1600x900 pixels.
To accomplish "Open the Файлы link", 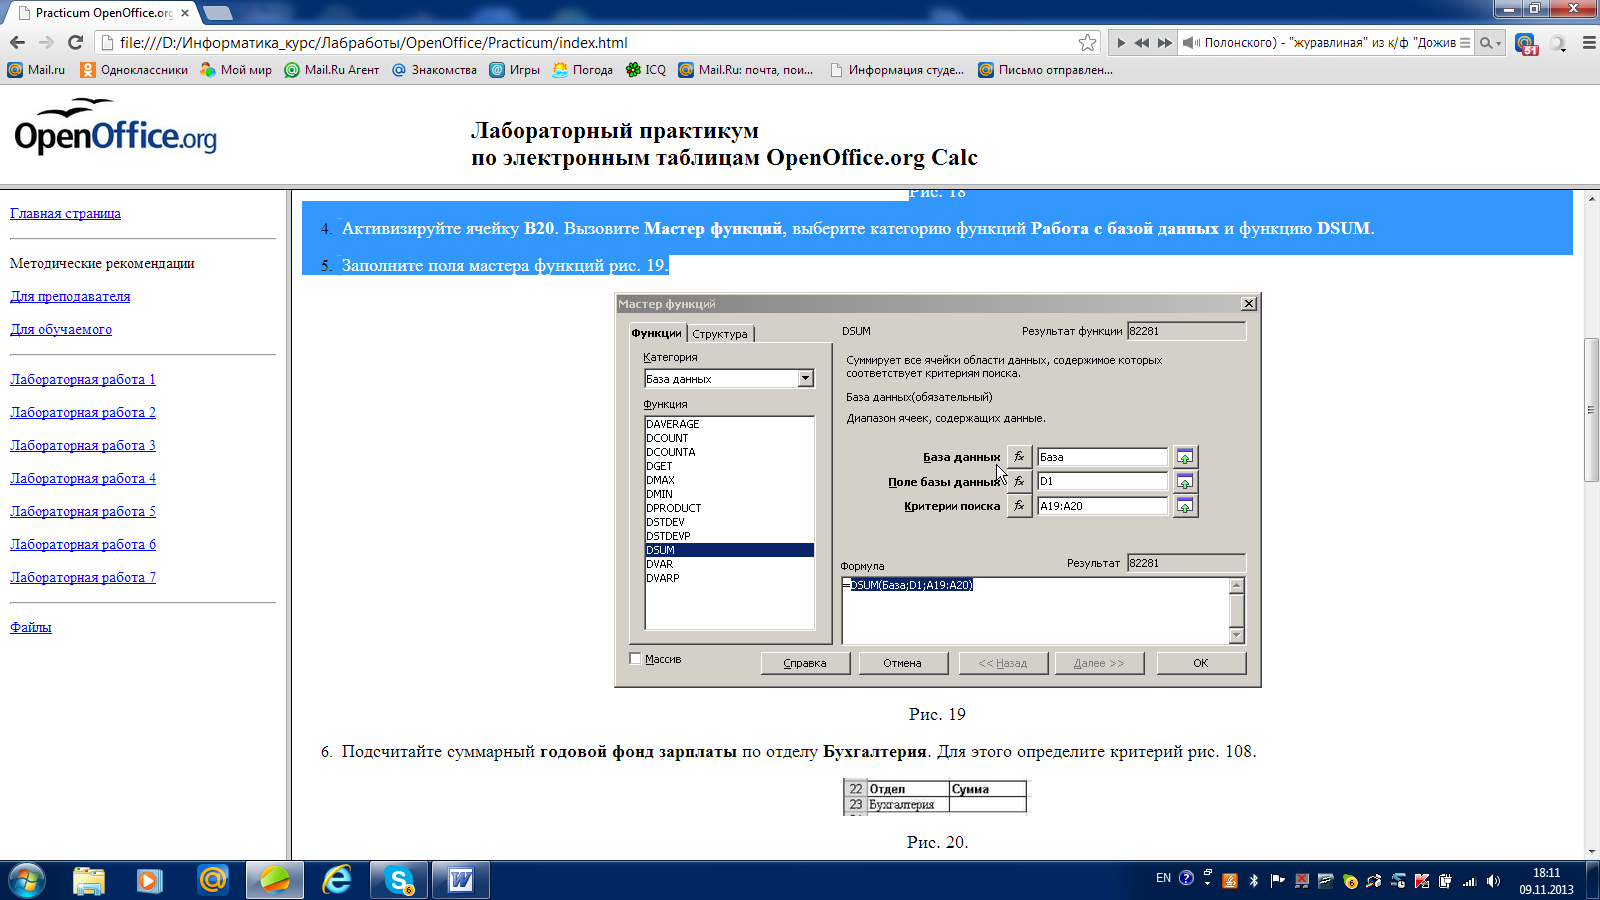I will [31, 627].
